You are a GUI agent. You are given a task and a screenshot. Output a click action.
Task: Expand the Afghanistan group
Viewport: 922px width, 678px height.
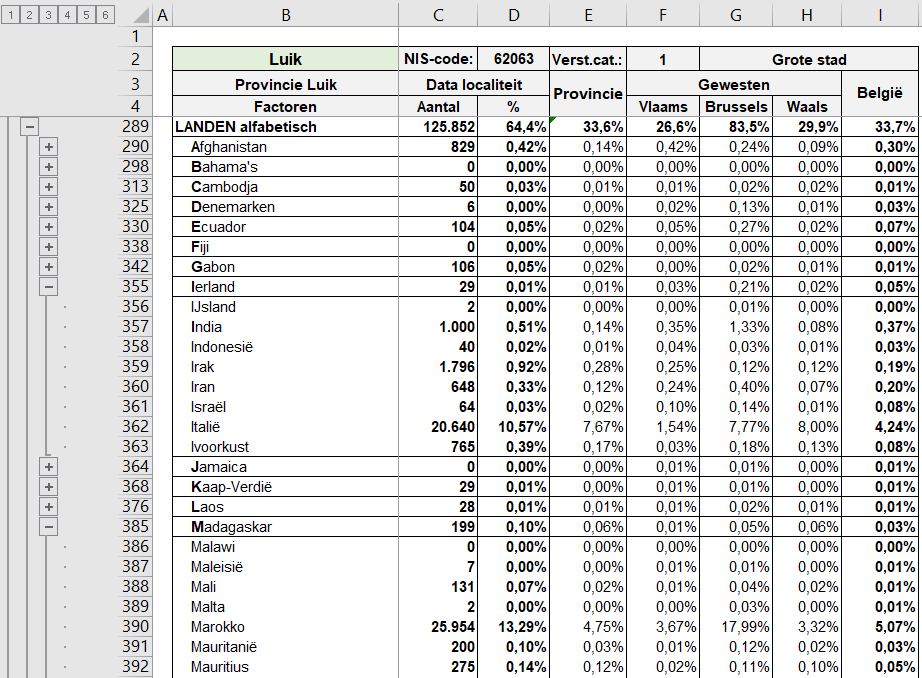pos(48,147)
